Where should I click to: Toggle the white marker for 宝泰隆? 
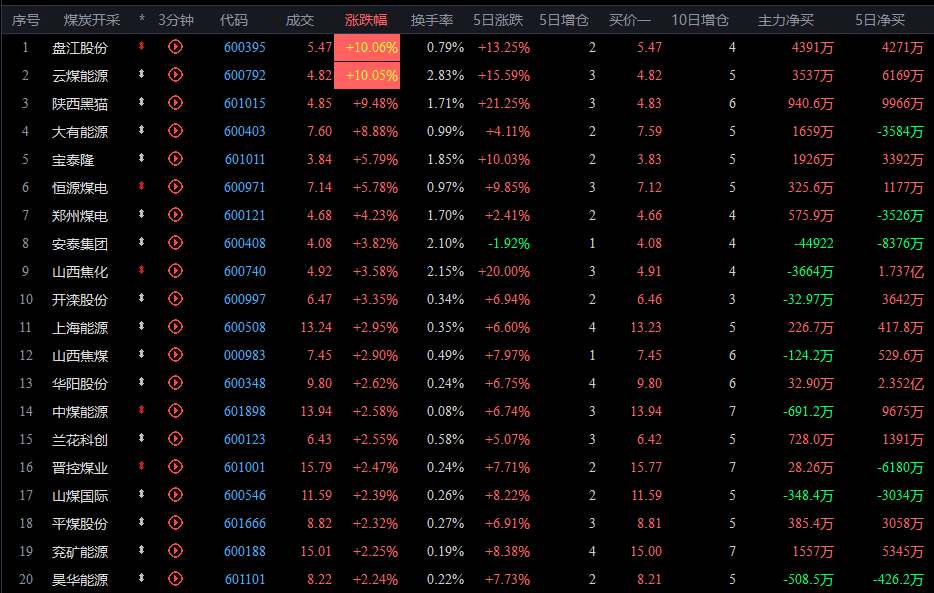(x=142, y=159)
